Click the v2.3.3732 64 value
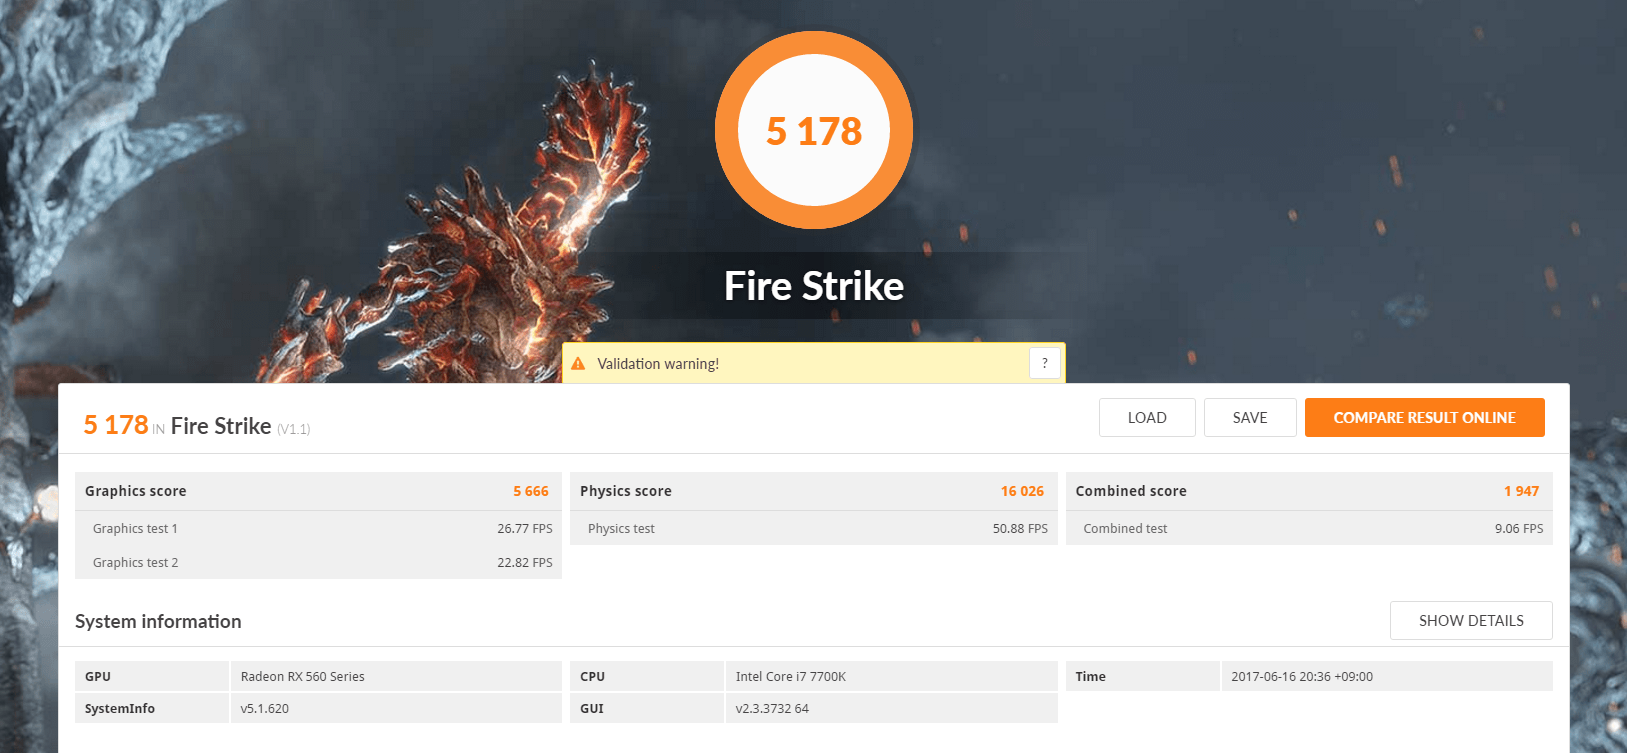Viewport: 1627px width, 753px height. coord(772,709)
